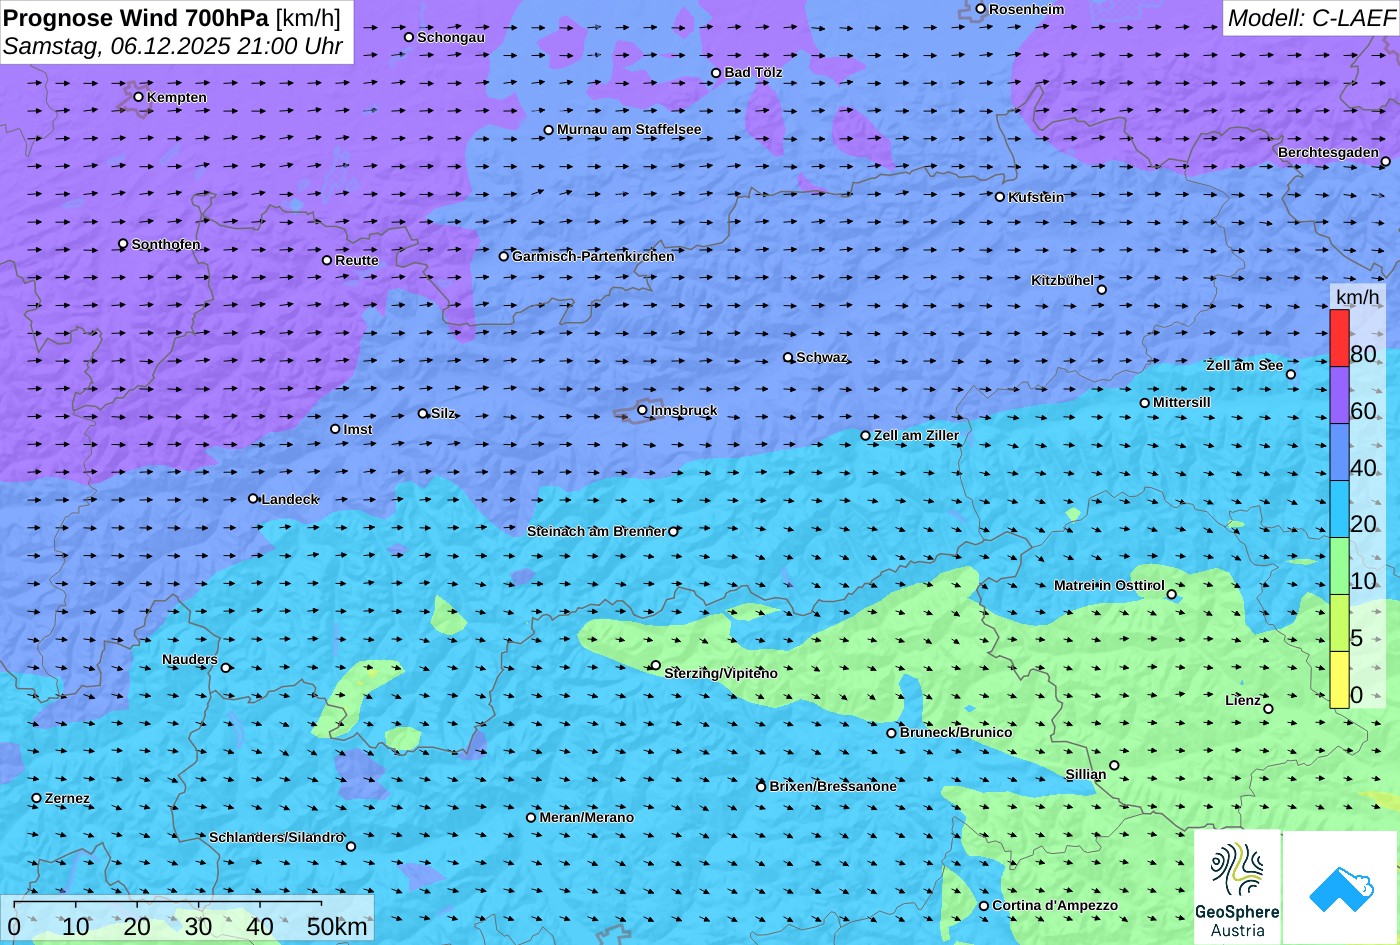
Task: Click the yellow 0 km/h legend swatch
Action: click(1339, 680)
